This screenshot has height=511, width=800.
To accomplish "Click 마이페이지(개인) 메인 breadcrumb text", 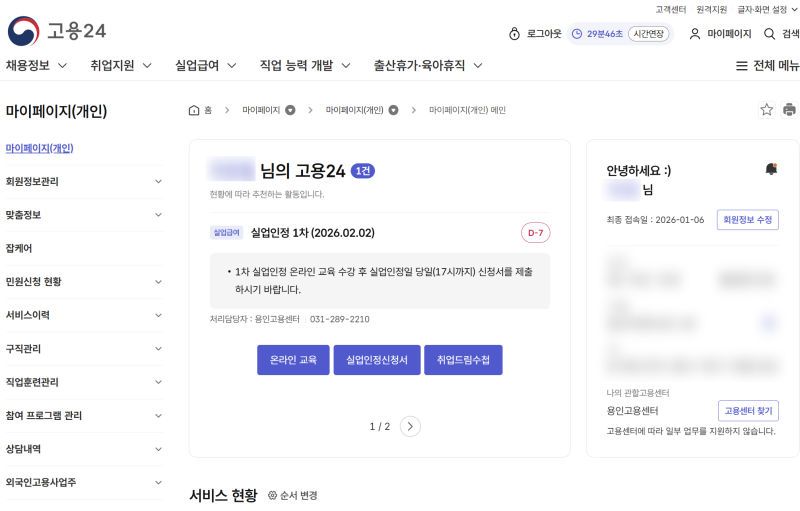I will coord(467,110).
